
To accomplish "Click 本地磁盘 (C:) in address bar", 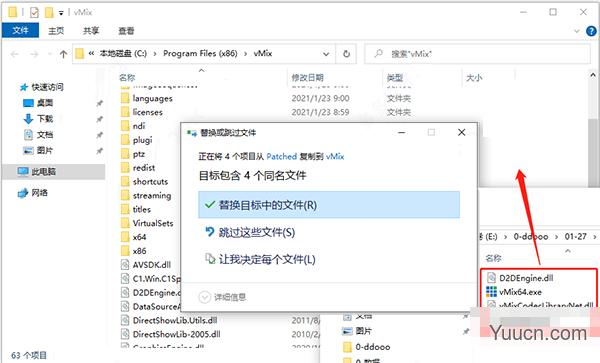I will 123,54.
